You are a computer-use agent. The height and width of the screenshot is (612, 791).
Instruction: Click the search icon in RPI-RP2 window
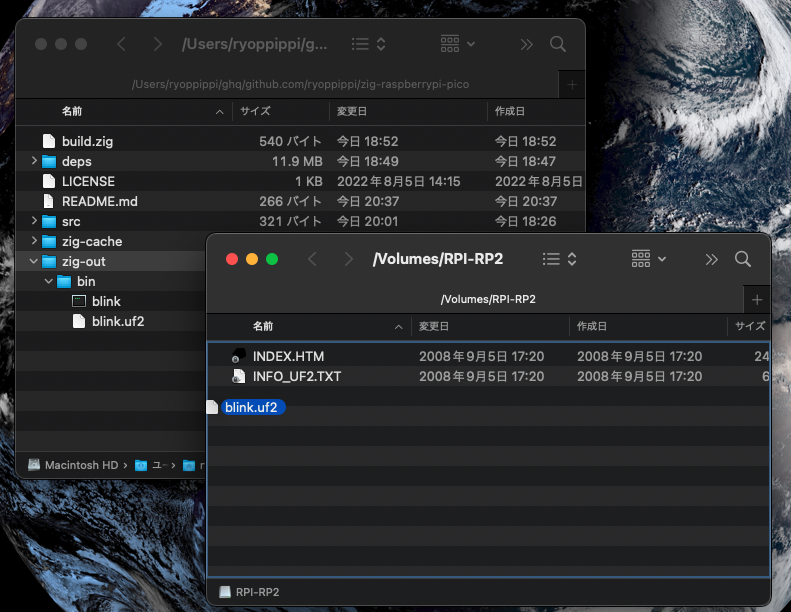point(743,259)
